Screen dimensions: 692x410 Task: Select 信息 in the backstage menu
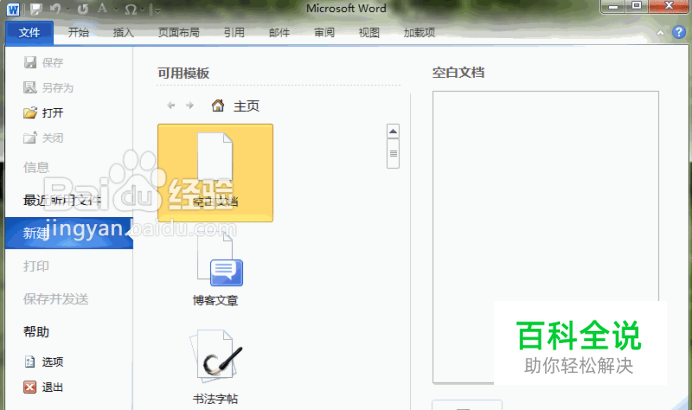[36, 167]
